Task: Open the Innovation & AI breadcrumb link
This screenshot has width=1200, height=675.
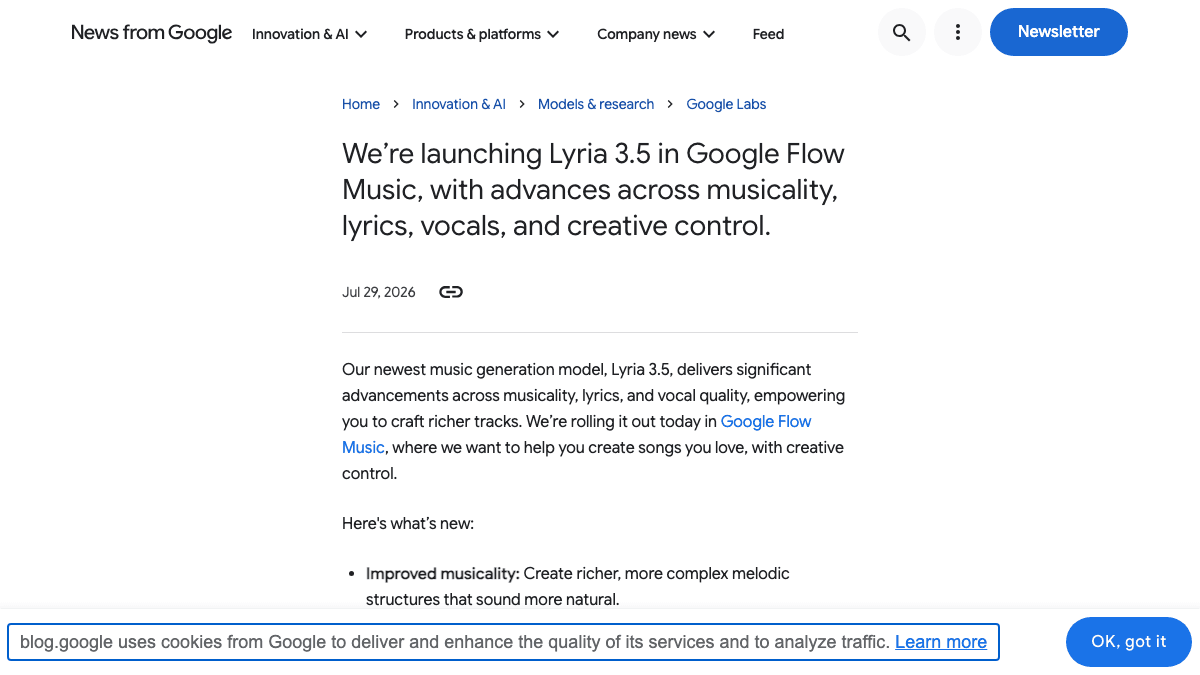Action: tap(459, 104)
